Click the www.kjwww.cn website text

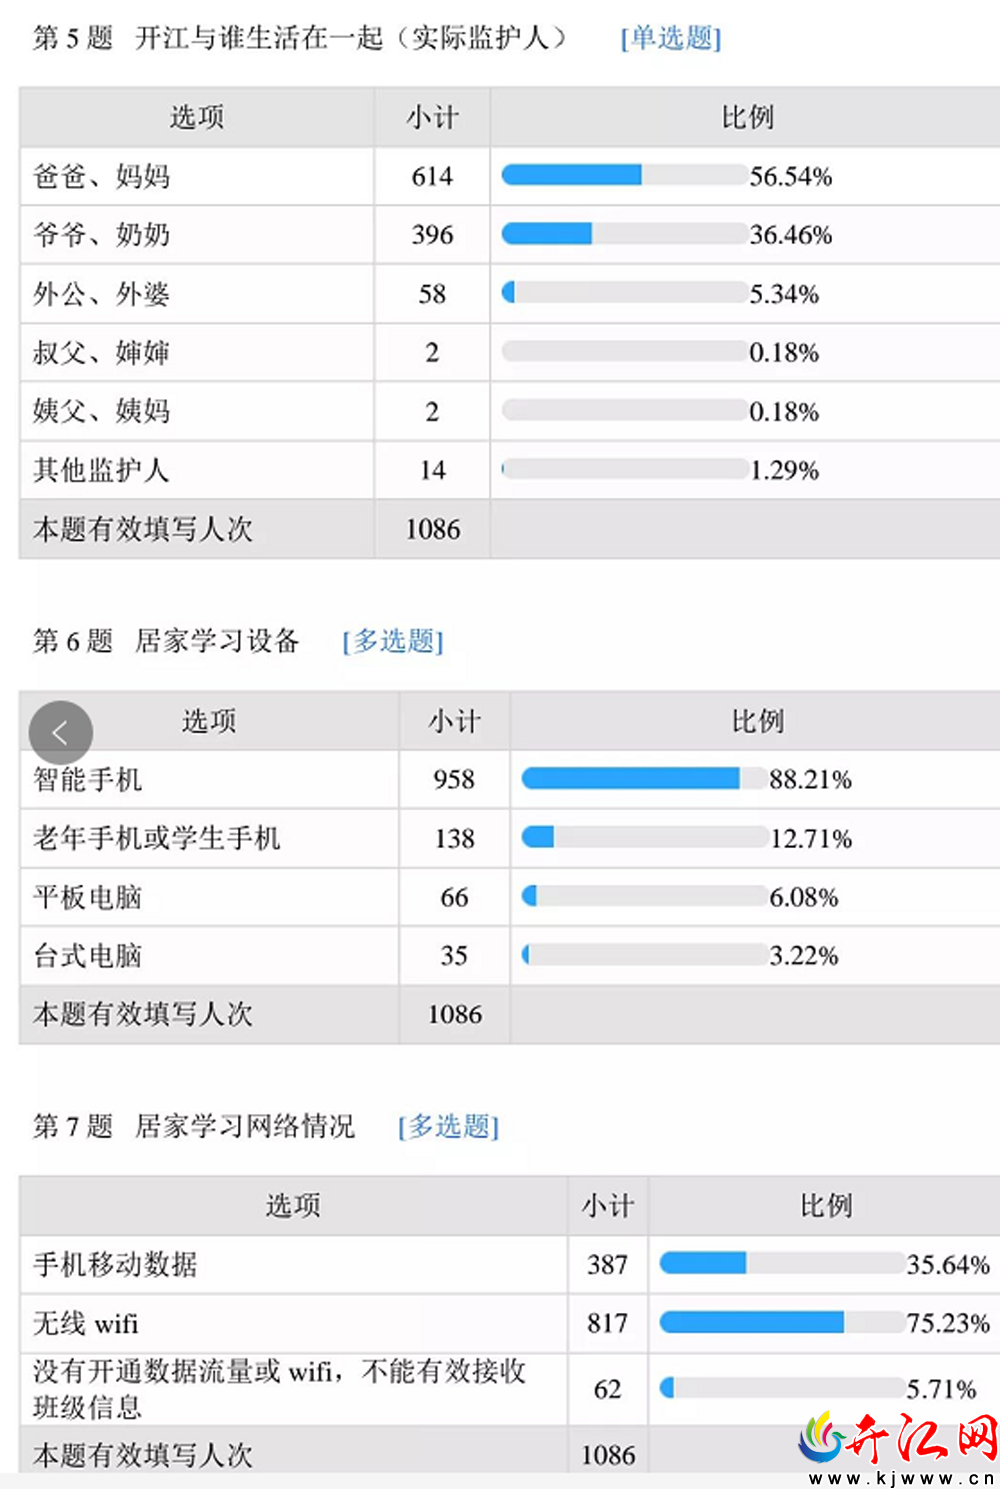pyautogui.click(x=900, y=1477)
